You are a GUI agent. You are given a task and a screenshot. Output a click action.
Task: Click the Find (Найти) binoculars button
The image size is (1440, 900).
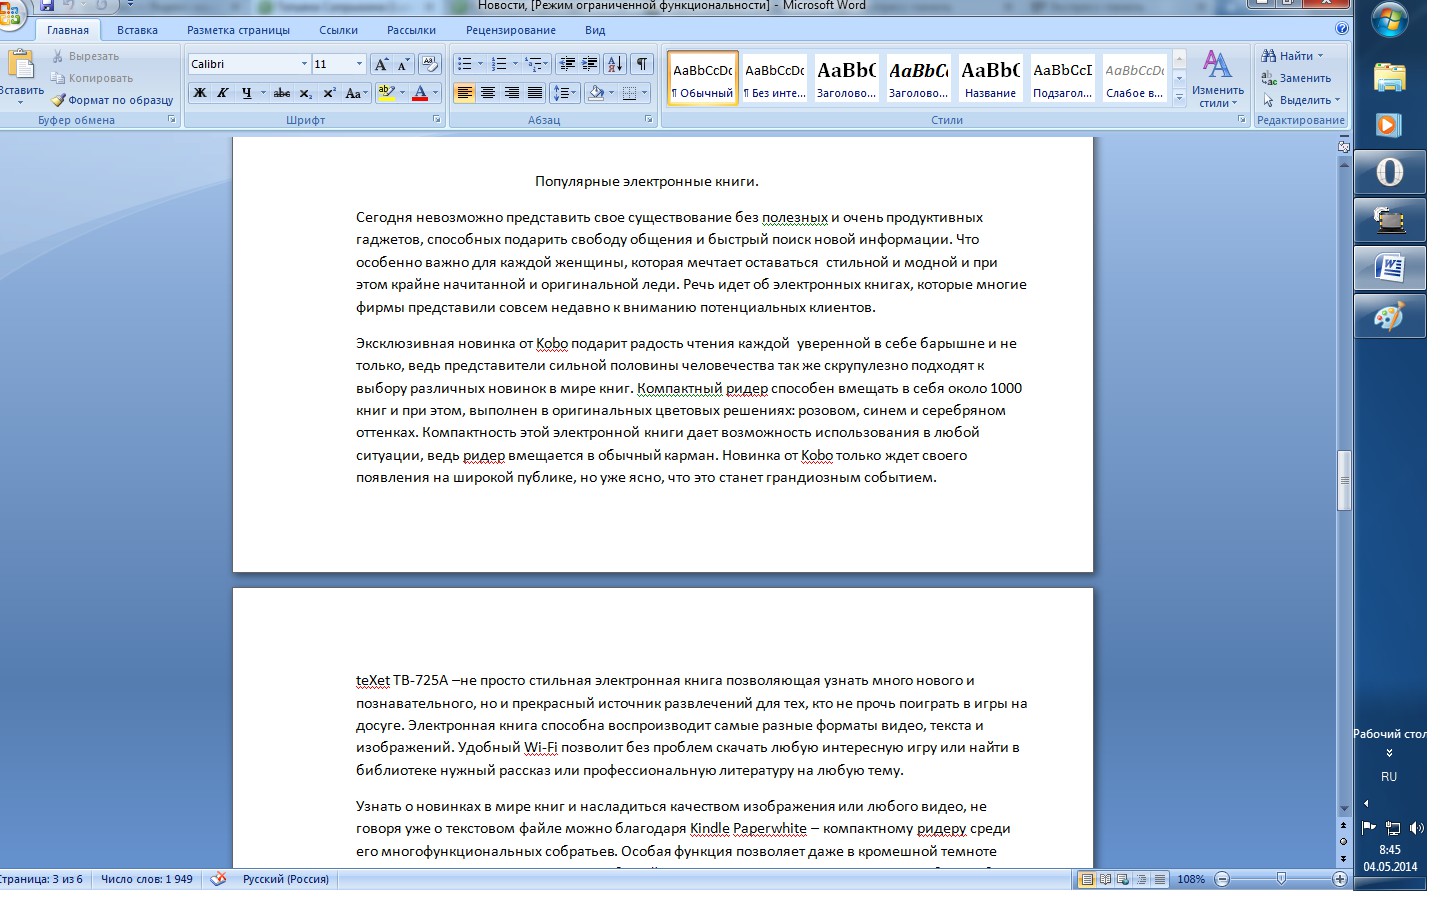pos(1292,56)
